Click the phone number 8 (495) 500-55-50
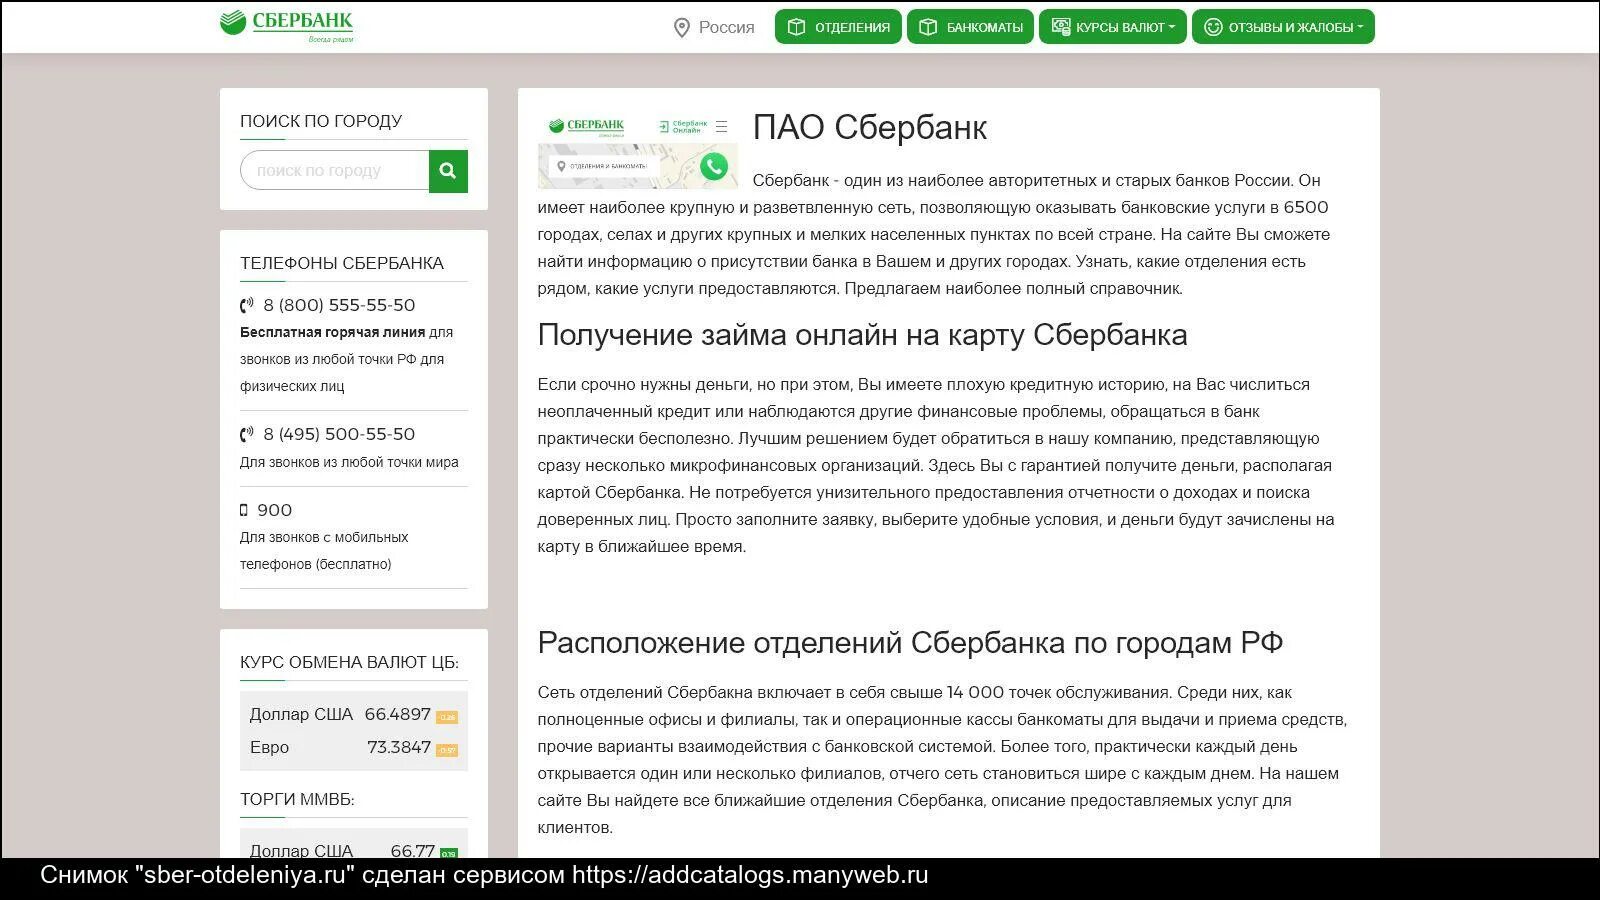The width and height of the screenshot is (1600, 900). pos(339,434)
